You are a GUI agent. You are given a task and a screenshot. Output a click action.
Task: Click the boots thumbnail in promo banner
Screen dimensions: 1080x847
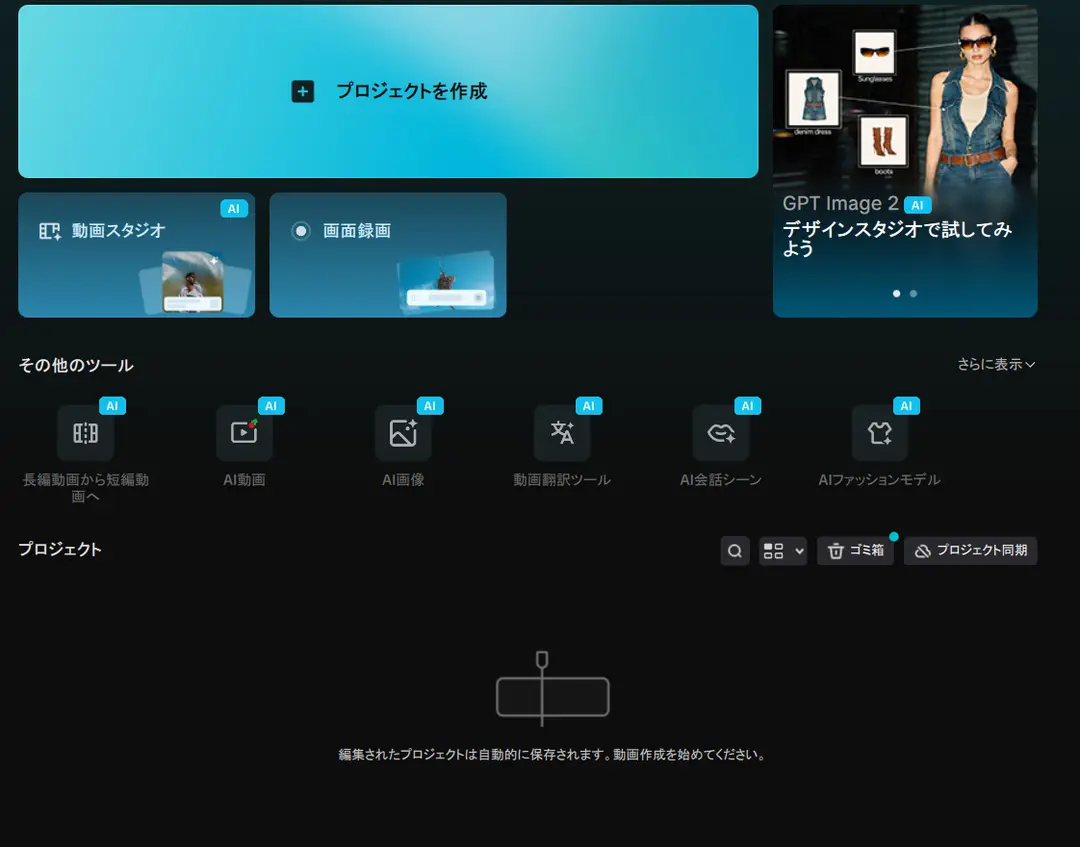pos(884,142)
